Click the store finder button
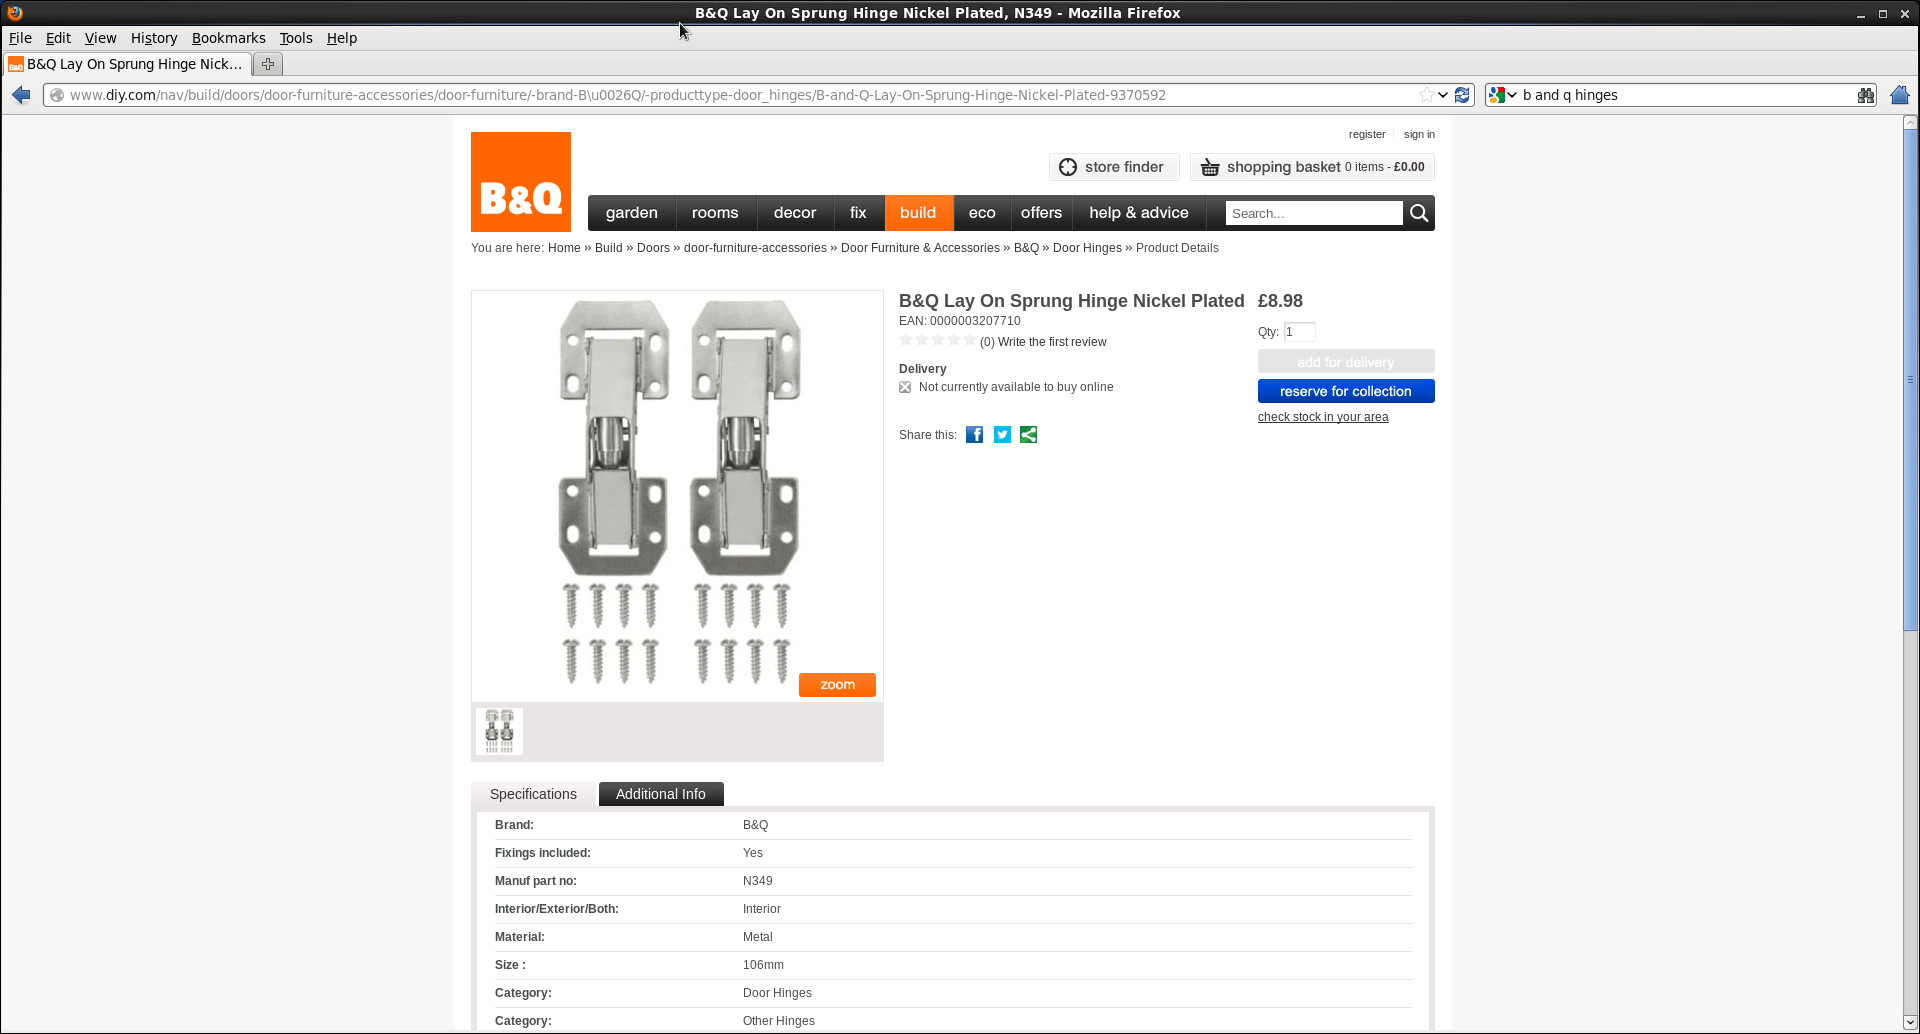1920x1034 pixels. pos(1114,167)
